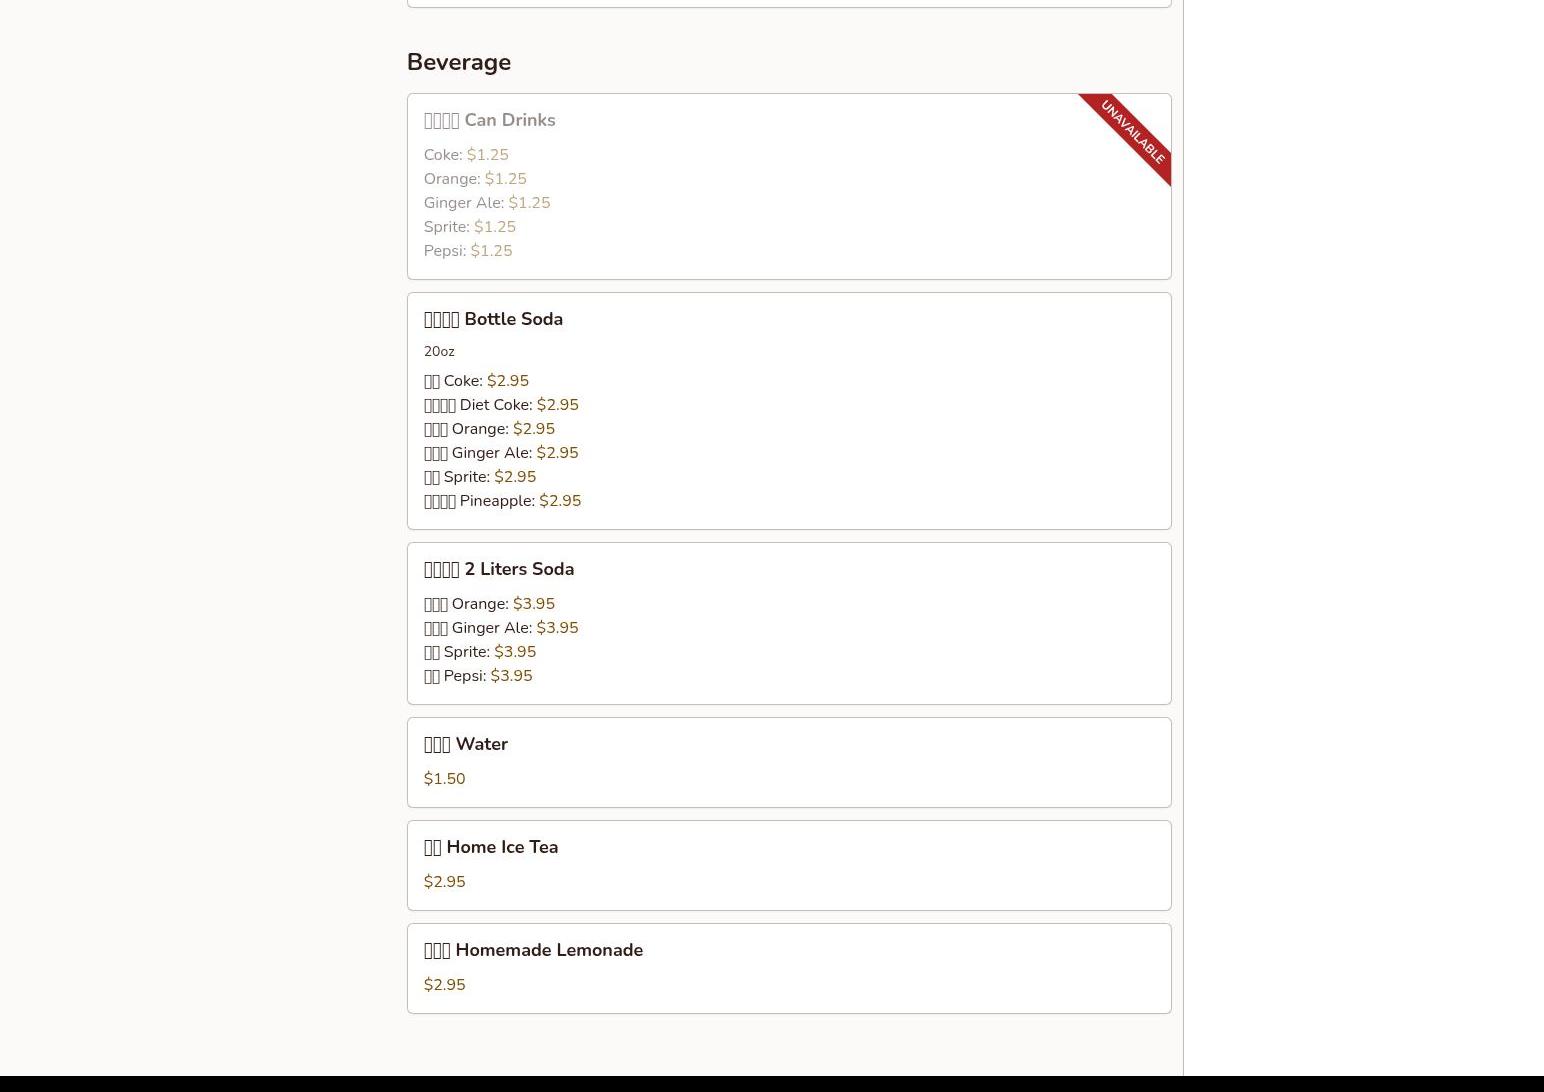The image size is (1544, 1092).
Task: Open the Homemade Lemonade item title
Action: [x=532, y=950]
